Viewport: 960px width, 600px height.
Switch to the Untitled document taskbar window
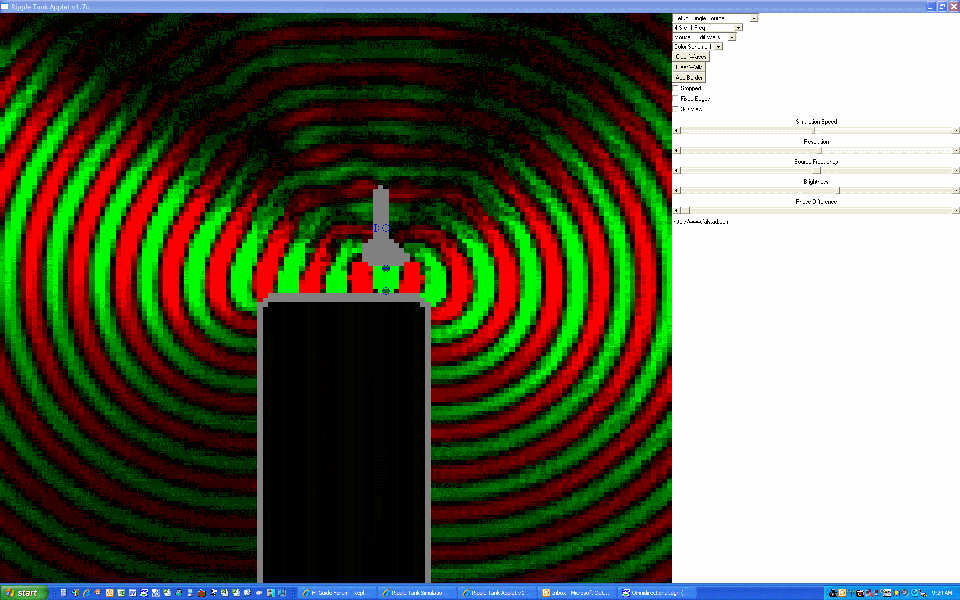click(658, 593)
